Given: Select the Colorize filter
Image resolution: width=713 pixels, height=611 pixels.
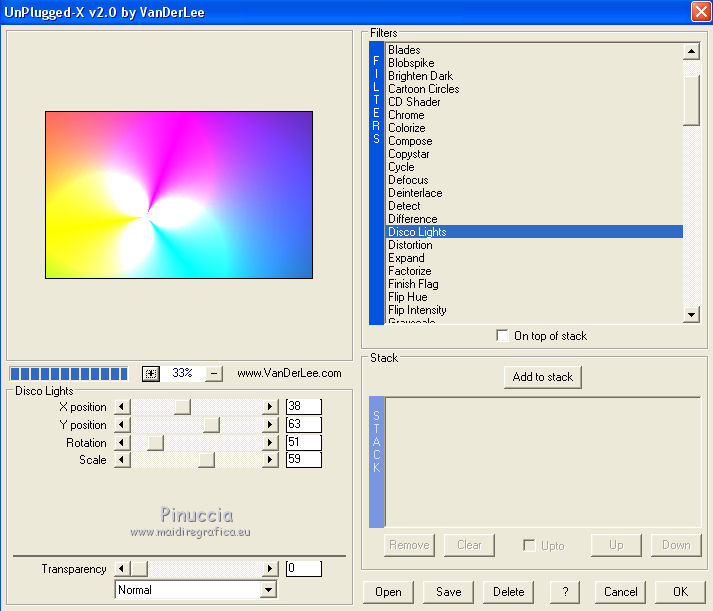Looking at the screenshot, I should point(534,128).
